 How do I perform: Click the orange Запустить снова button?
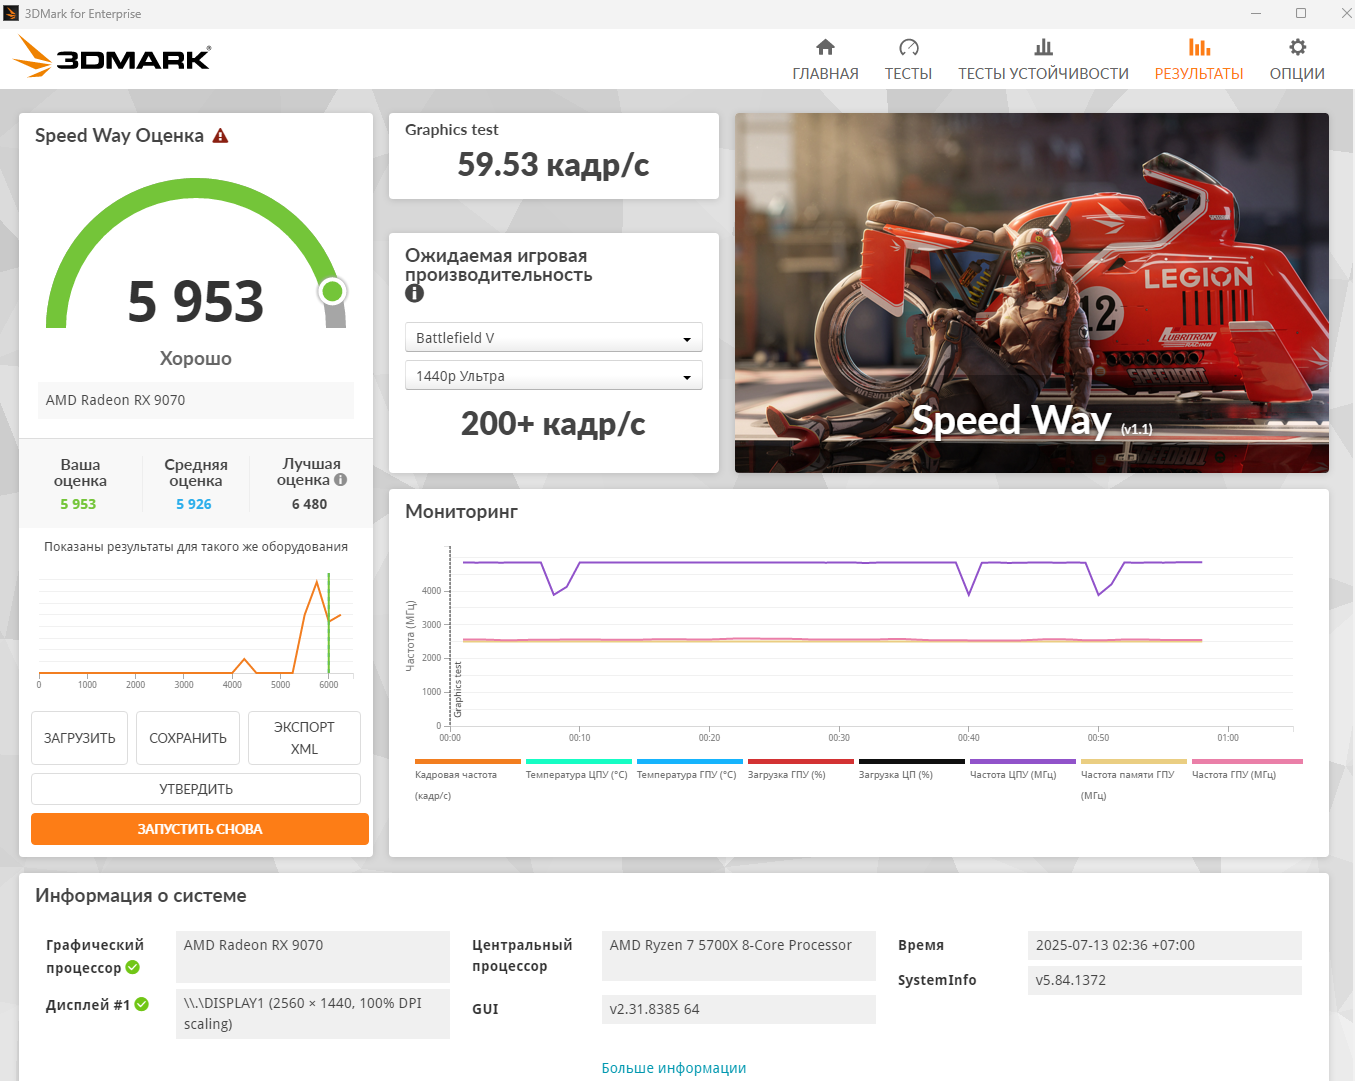point(200,829)
